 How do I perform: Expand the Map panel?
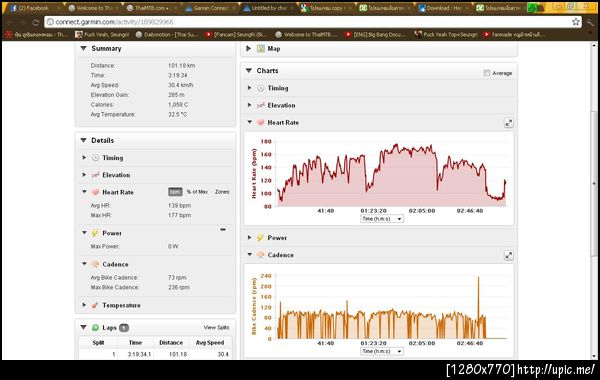249,49
